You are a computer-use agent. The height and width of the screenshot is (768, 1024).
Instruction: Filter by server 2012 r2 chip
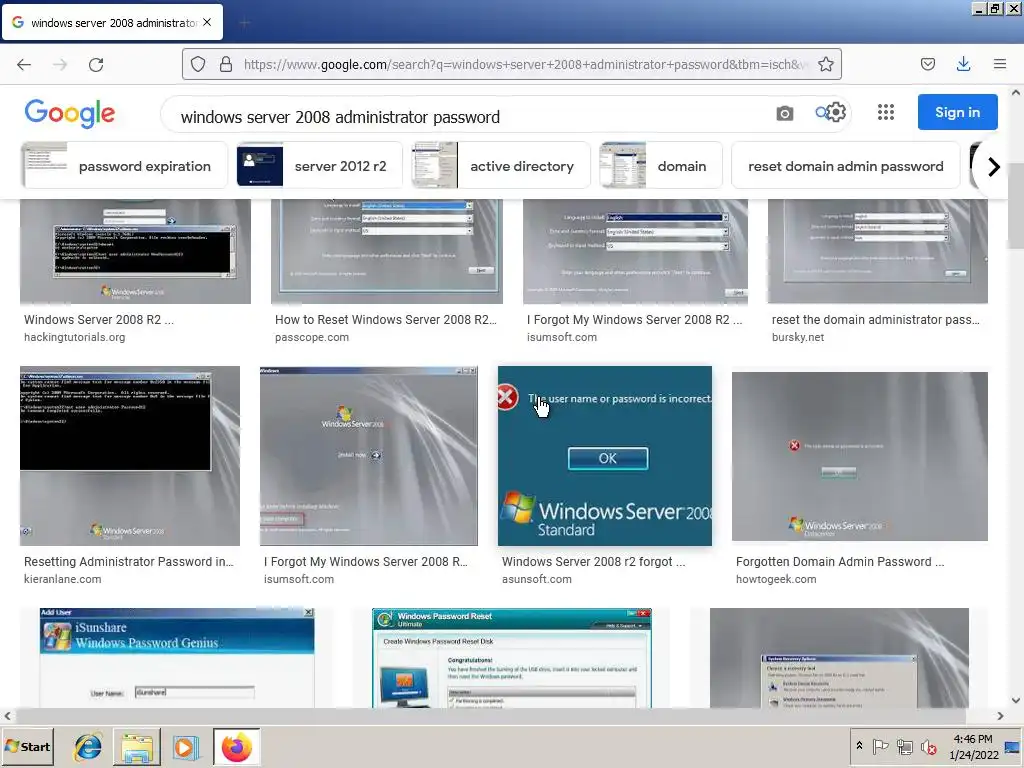pos(319,166)
